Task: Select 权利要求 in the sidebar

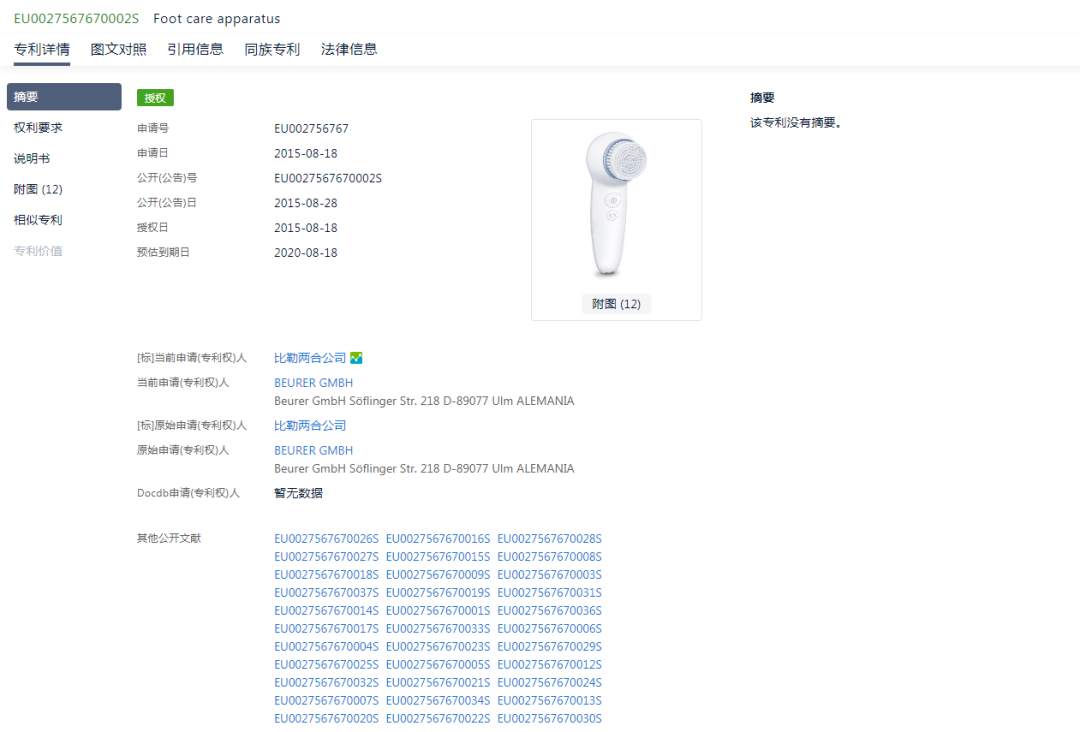Action: [x=38, y=128]
